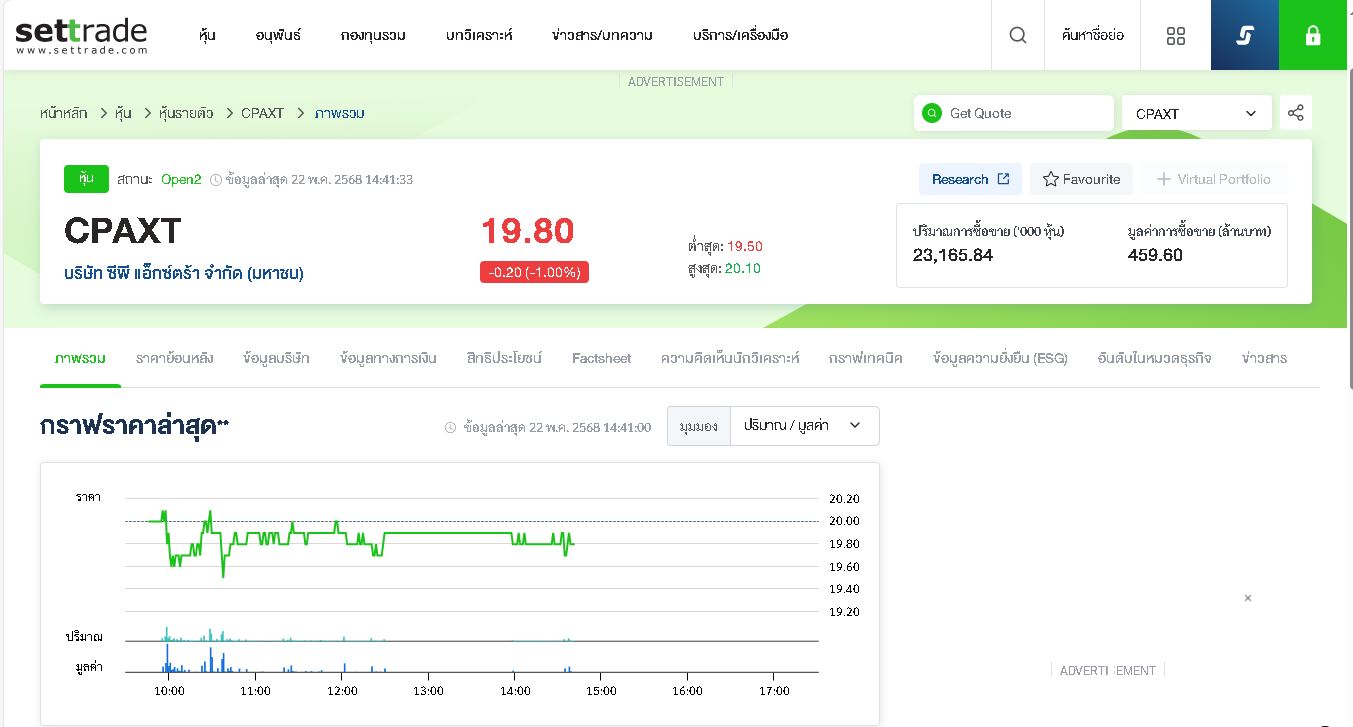The height and width of the screenshot is (727, 1353).
Task: Click the green หุ้น tag badge
Action: coord(86,179)
